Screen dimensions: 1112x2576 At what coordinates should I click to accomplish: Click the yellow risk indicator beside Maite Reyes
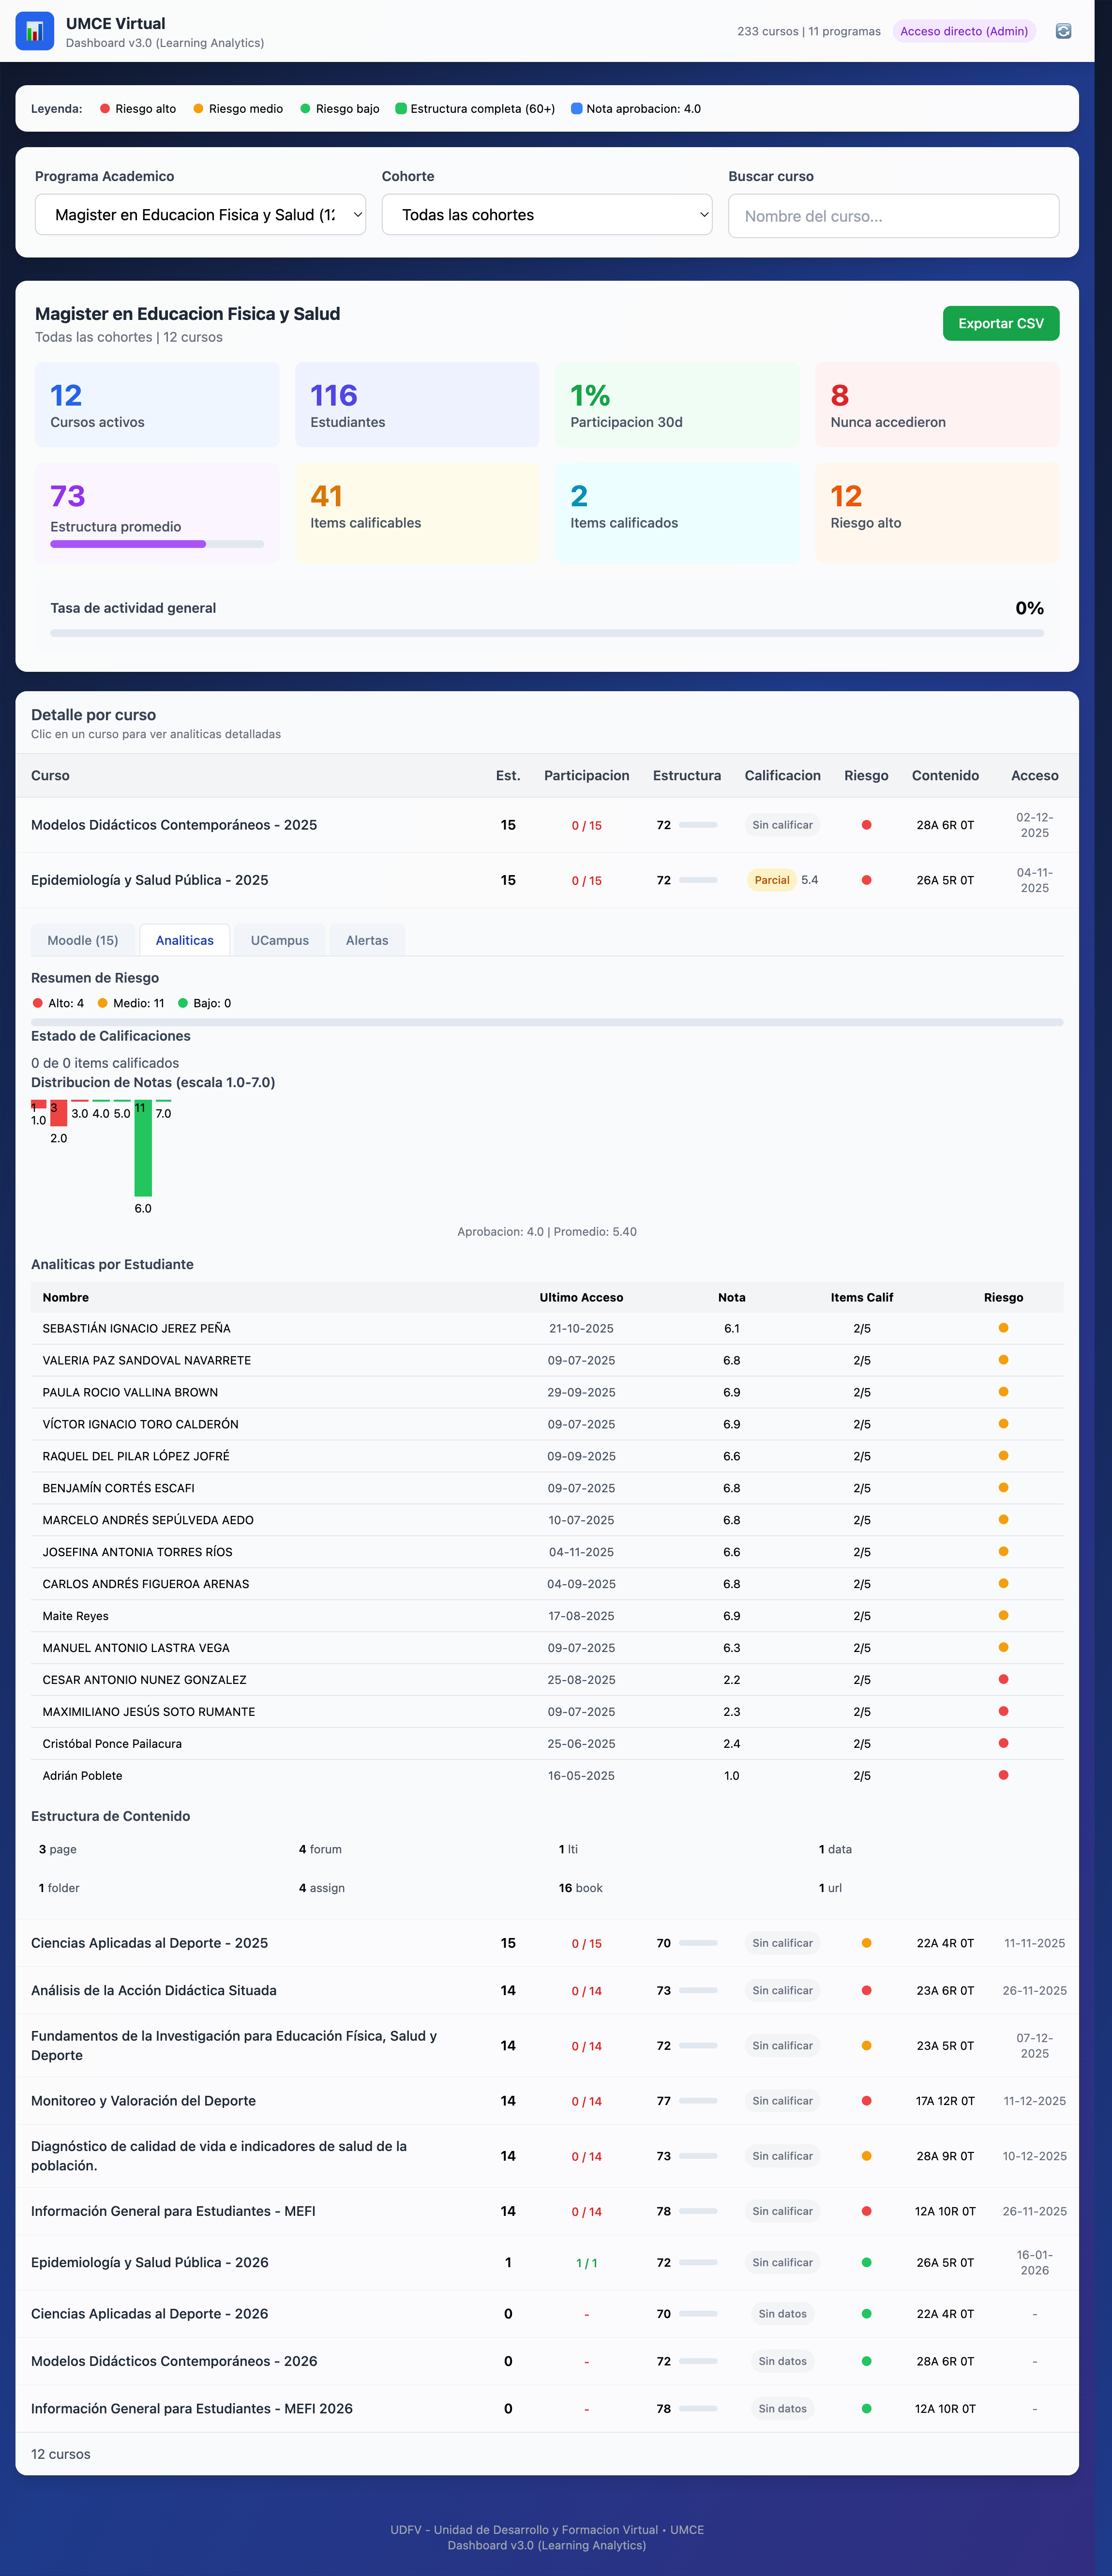[x=1003, y=1615]
